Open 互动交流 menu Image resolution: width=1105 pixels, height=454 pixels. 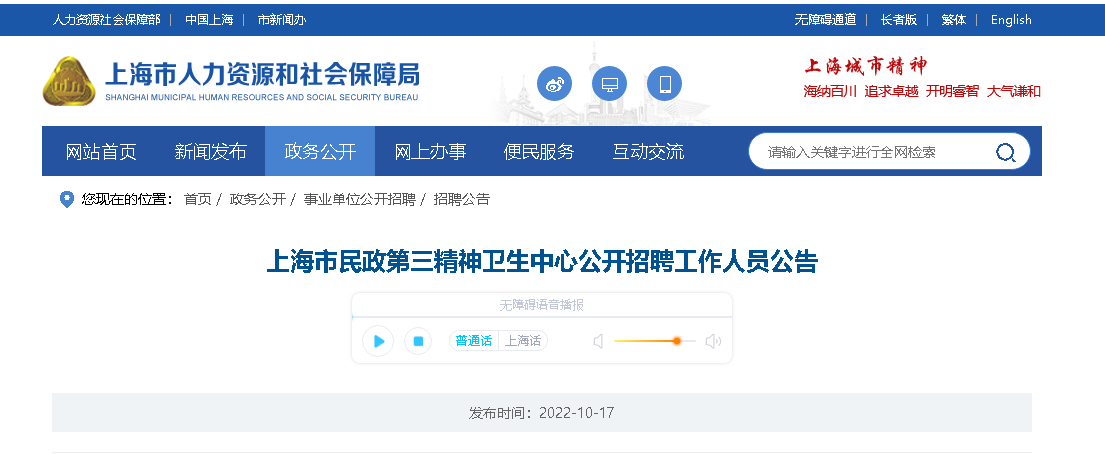(648, 152)
